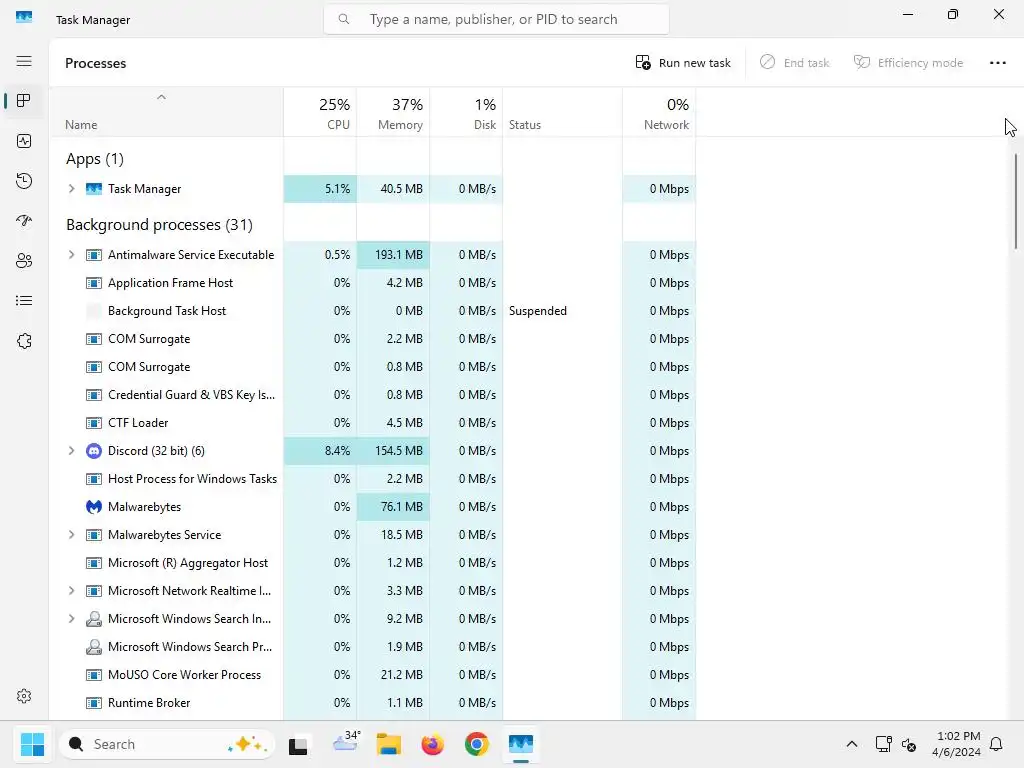Click the Efficiency mode button
Image resolution: width=1024 pixels, height=768 pixels.
tap(908, 63)
